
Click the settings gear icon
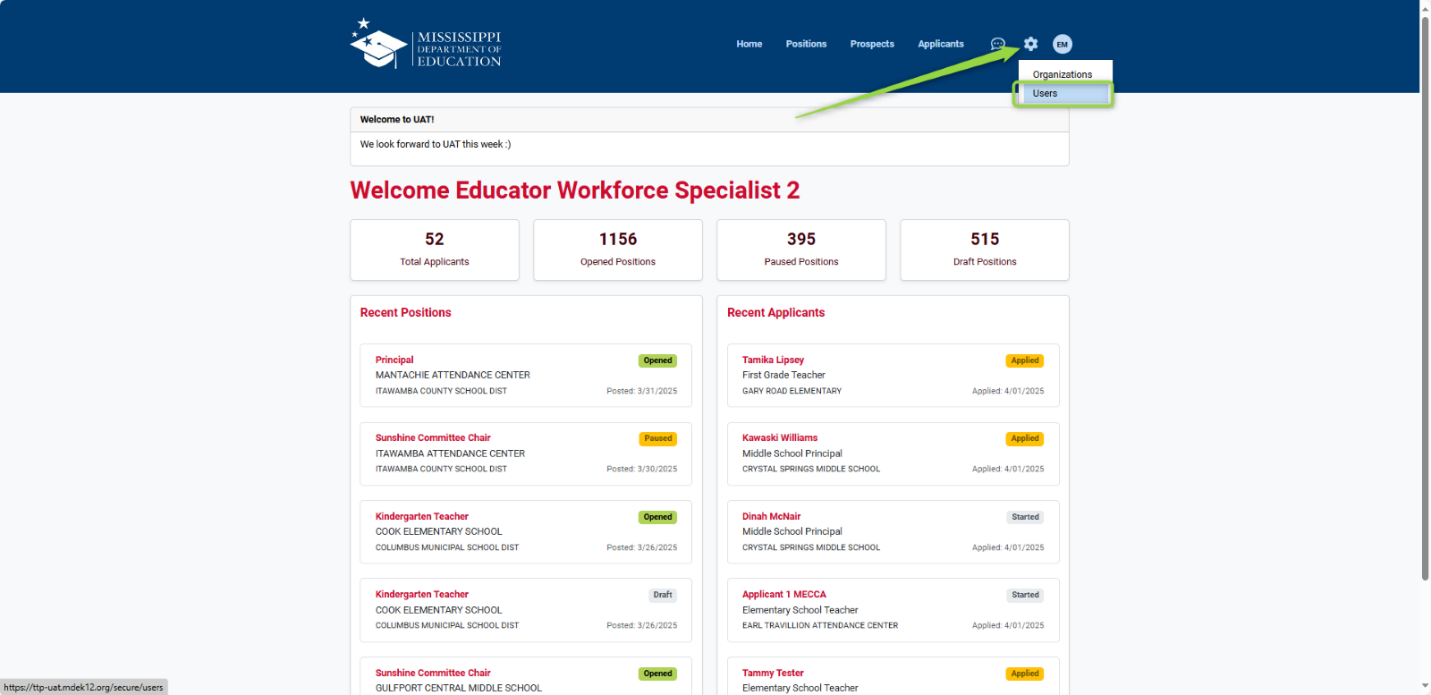point(1031,44)
